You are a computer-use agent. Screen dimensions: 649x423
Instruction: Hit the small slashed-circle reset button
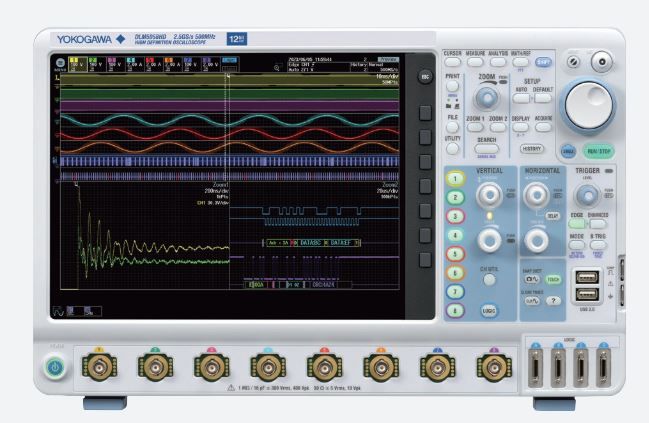(573, 62)
